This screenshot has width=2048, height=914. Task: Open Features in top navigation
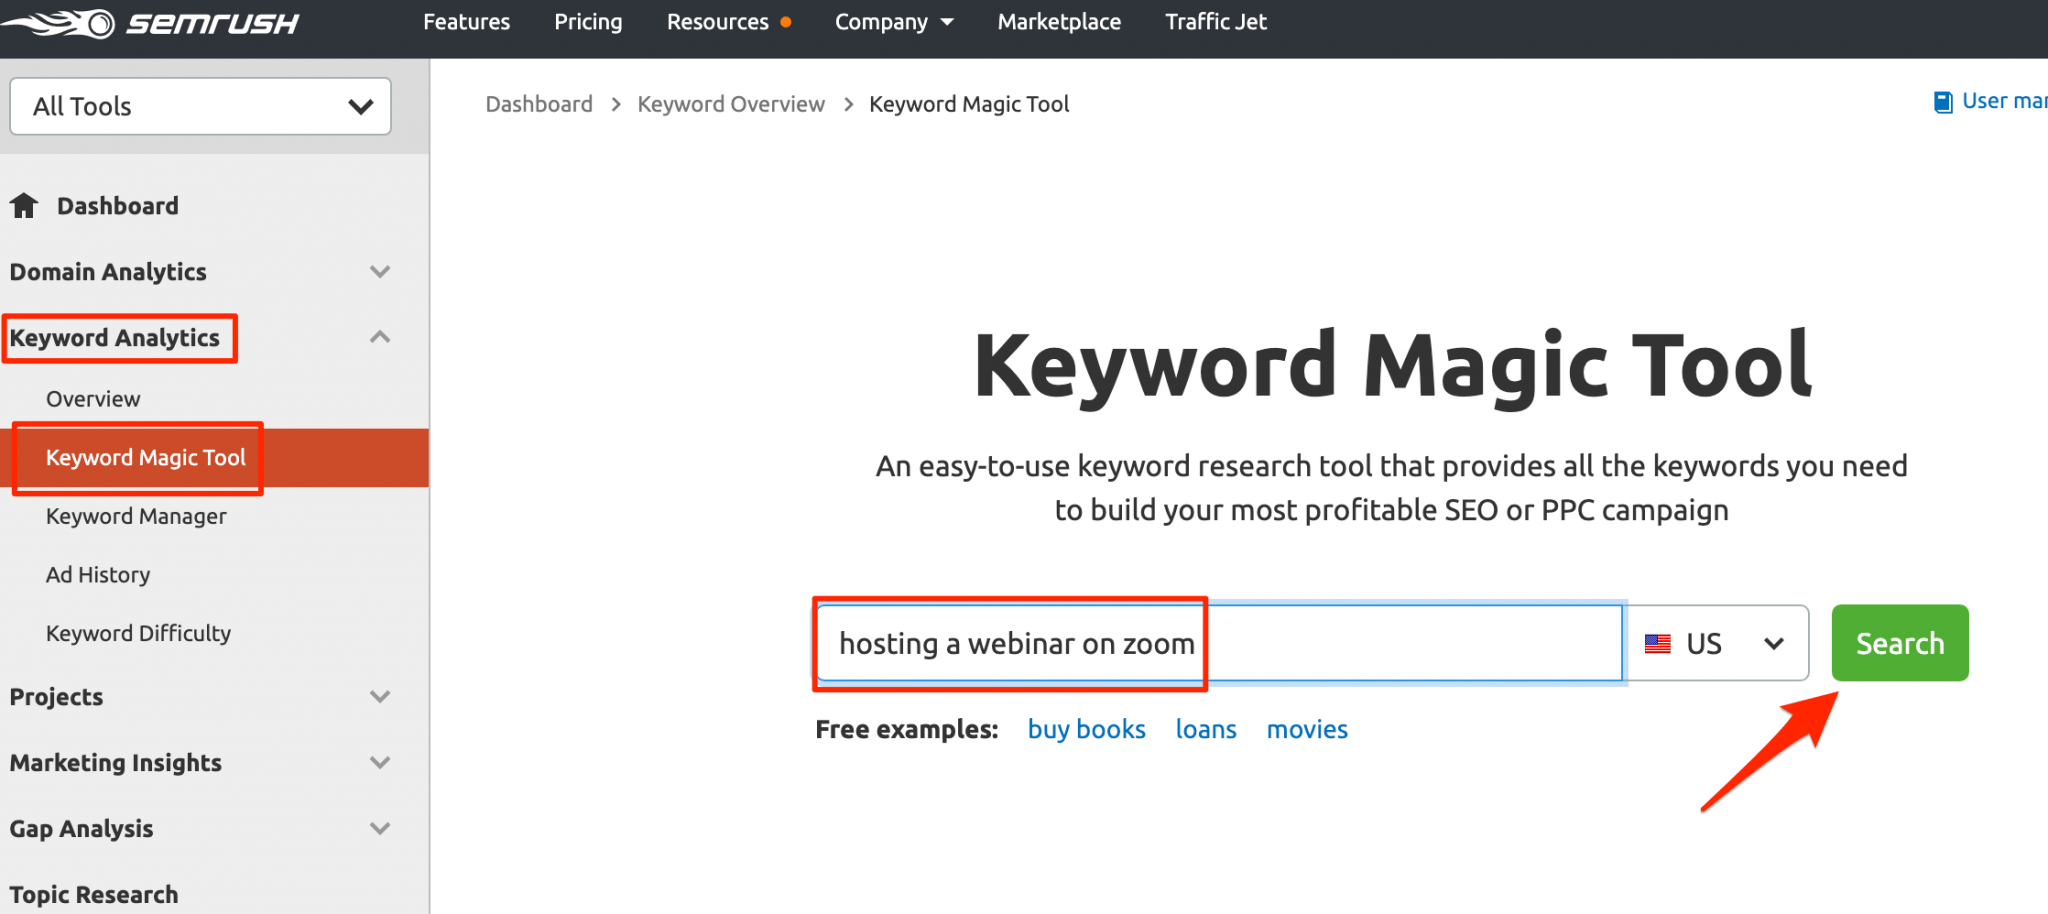pyautogui.click(x=466, y=22)
